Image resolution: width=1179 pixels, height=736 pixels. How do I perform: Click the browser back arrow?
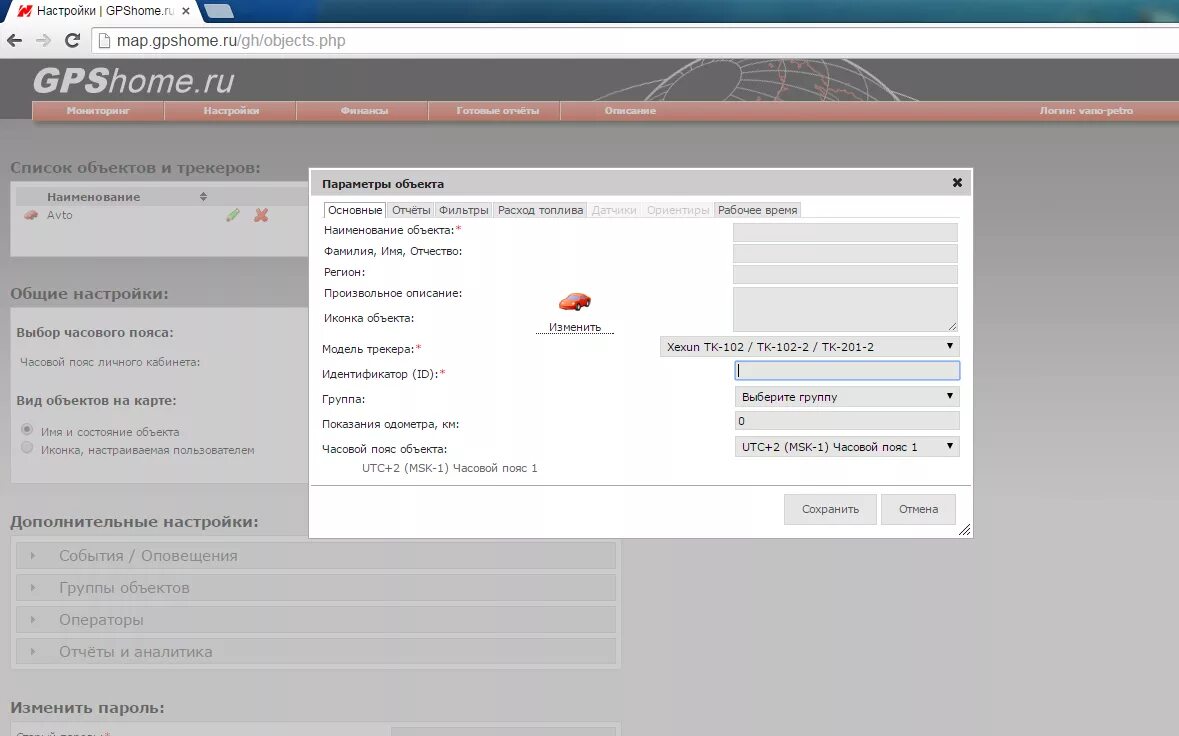(x=14, y=41)
